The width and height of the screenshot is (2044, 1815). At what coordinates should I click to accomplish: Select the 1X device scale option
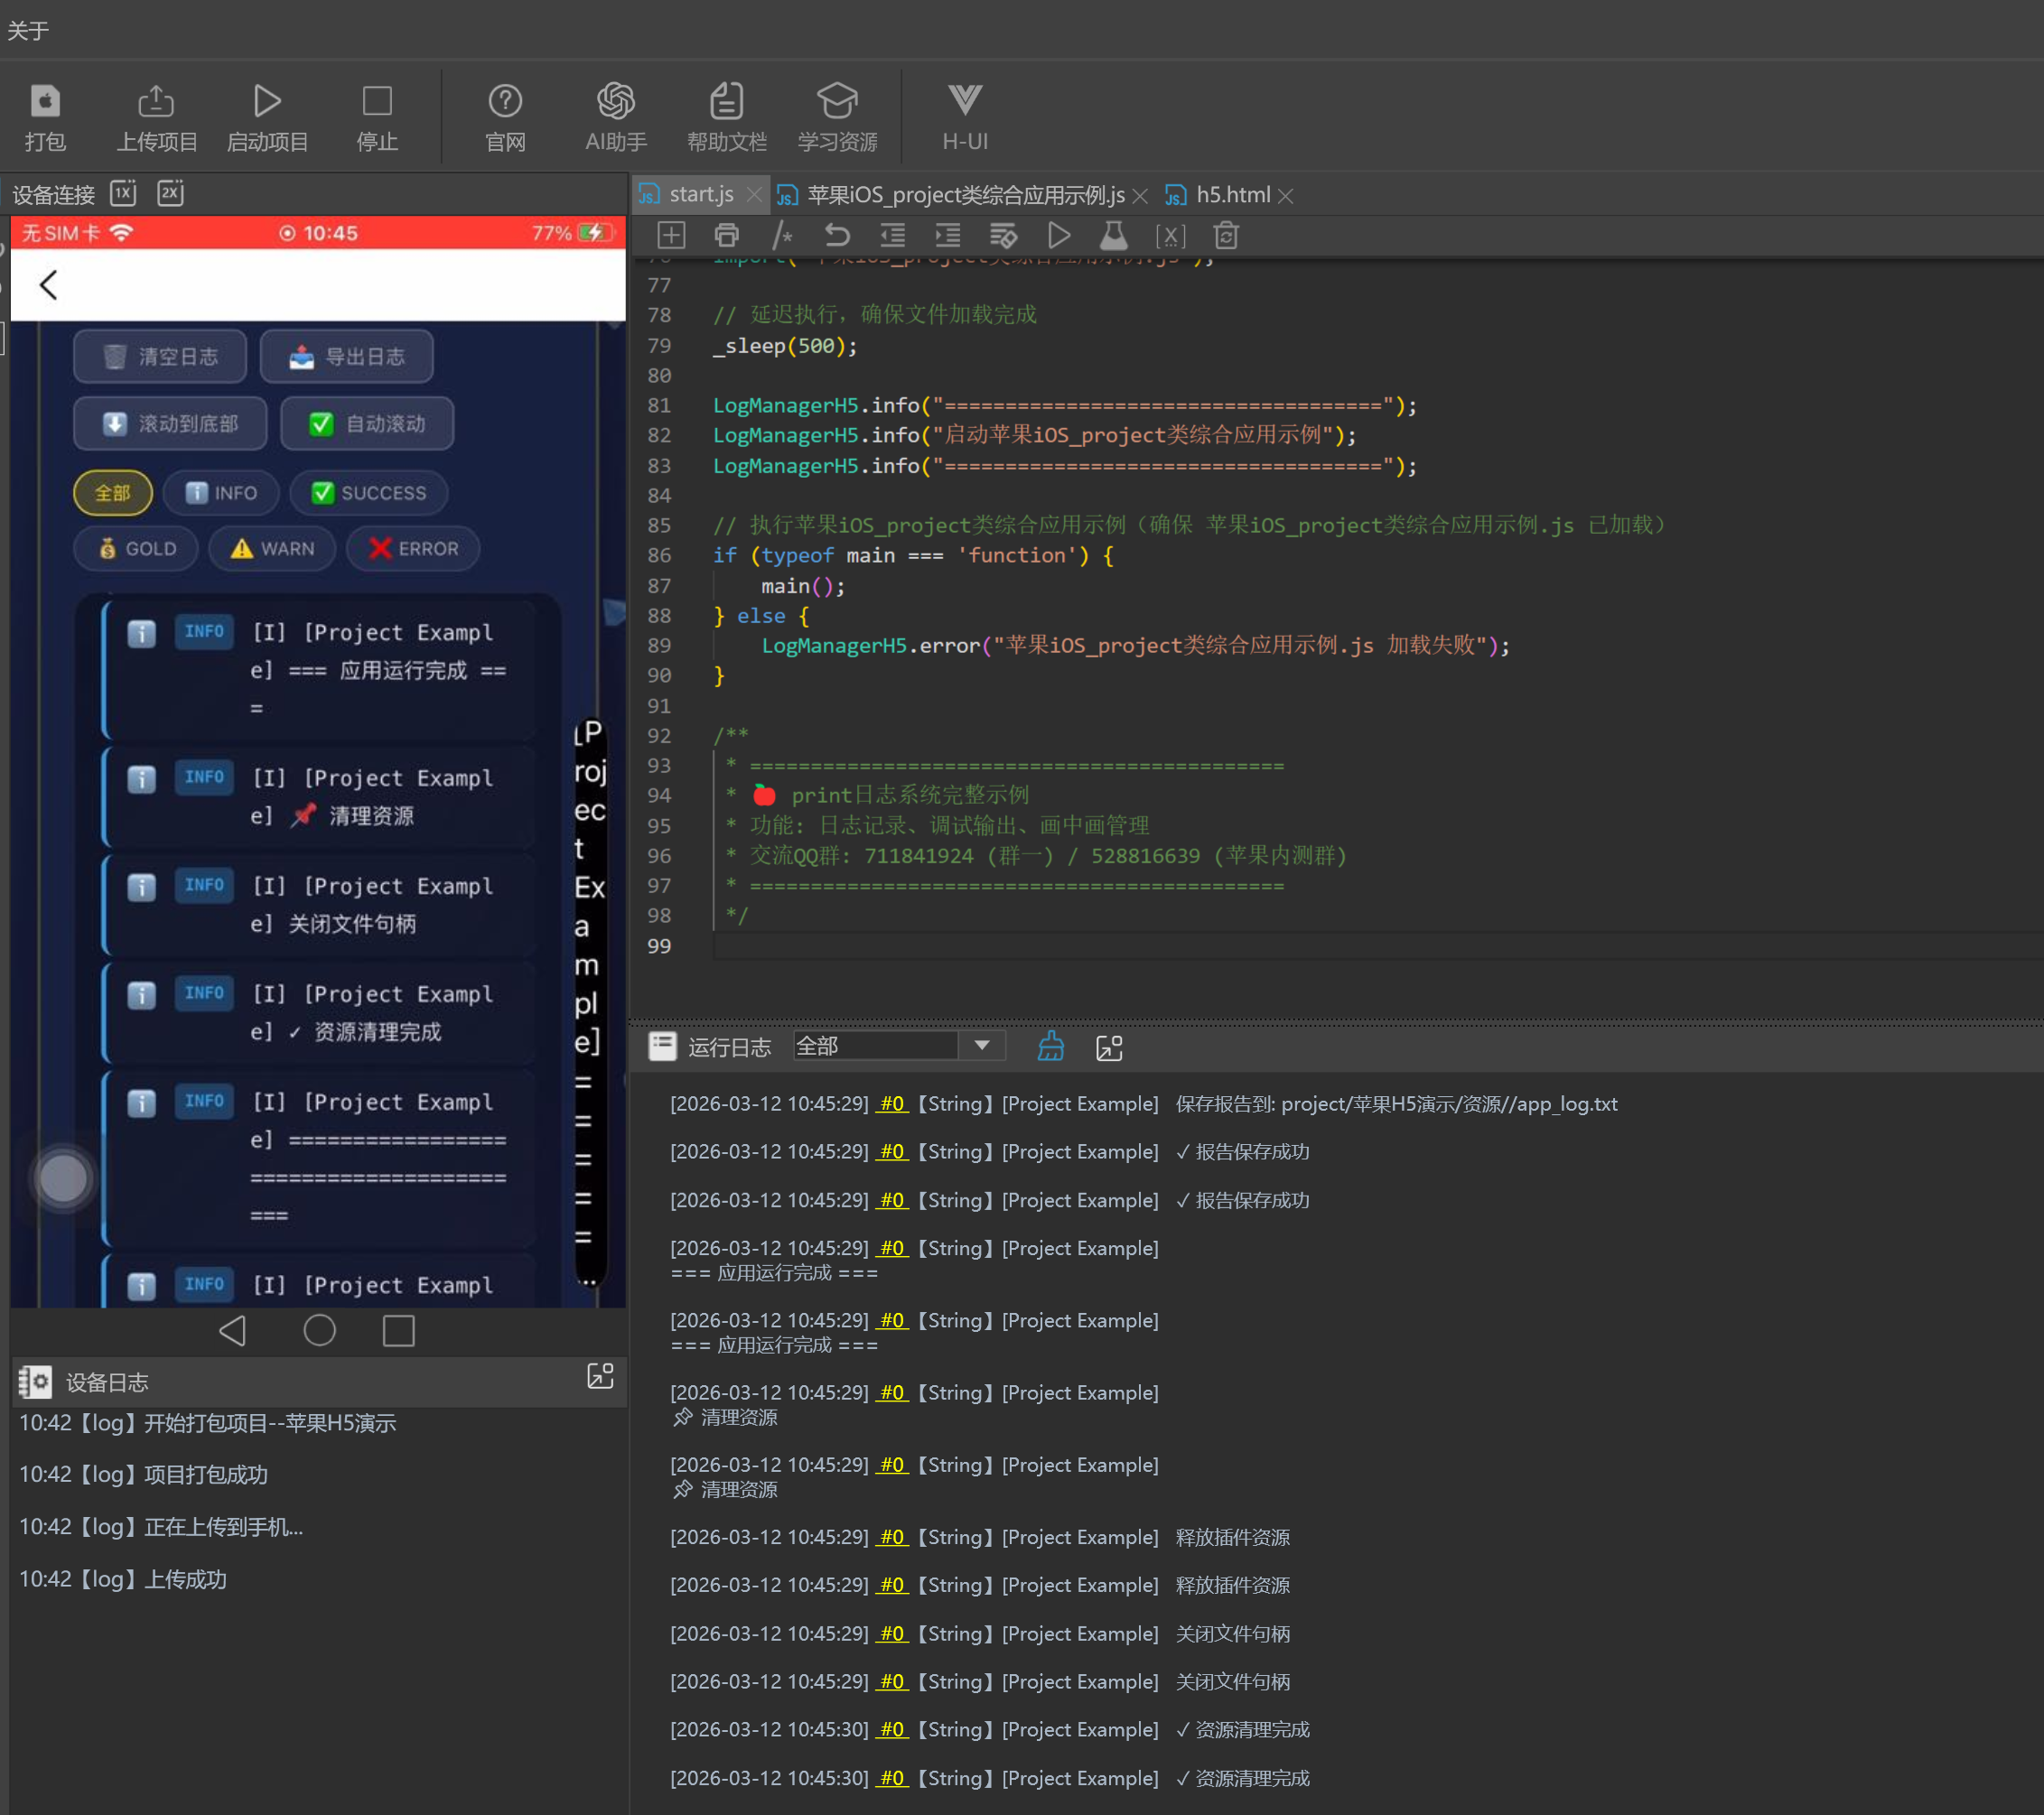[x=123, y=193]
